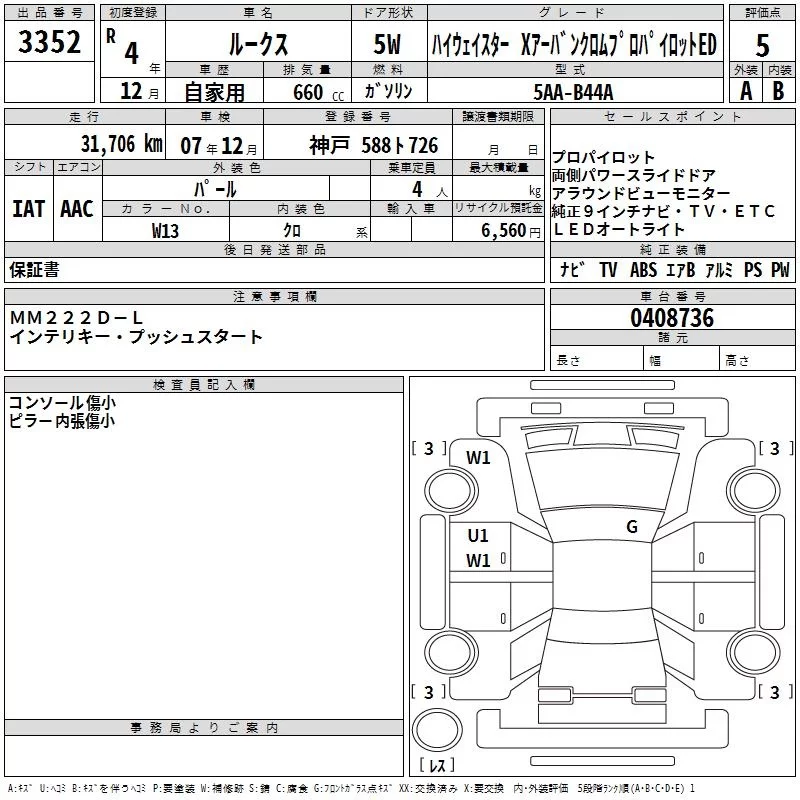Image resolution: width=800 pixels, height=800 pixels.
Task: Click the model code 5AA-B44A
Action: (x=573, y=92)
